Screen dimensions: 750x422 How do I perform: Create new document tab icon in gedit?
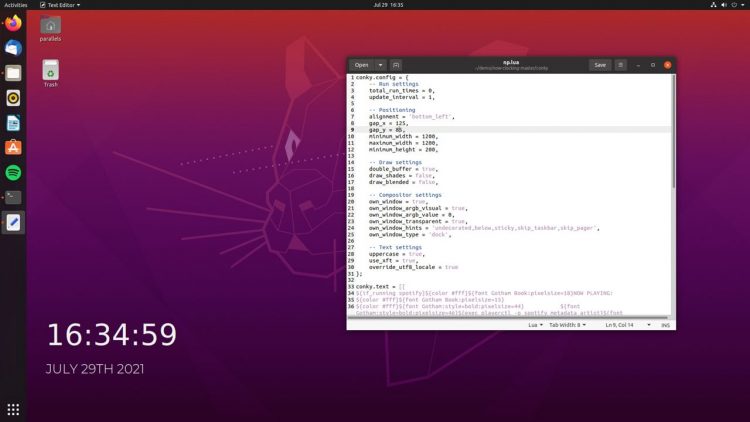pyautogui.click(x=396, y=65)
